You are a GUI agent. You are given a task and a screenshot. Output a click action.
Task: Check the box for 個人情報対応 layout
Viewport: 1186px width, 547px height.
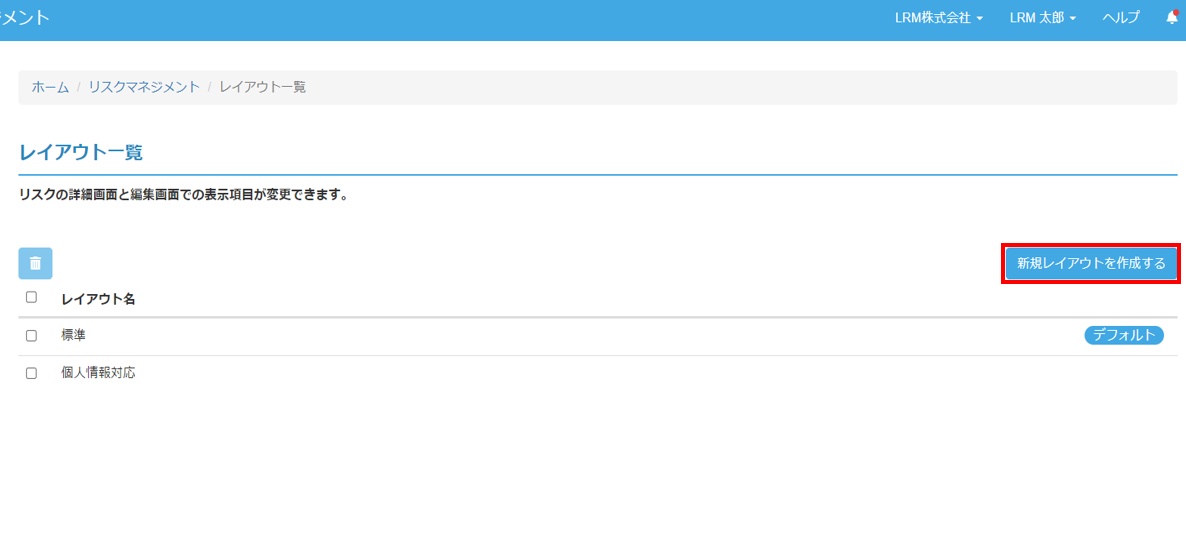[31, 373]
